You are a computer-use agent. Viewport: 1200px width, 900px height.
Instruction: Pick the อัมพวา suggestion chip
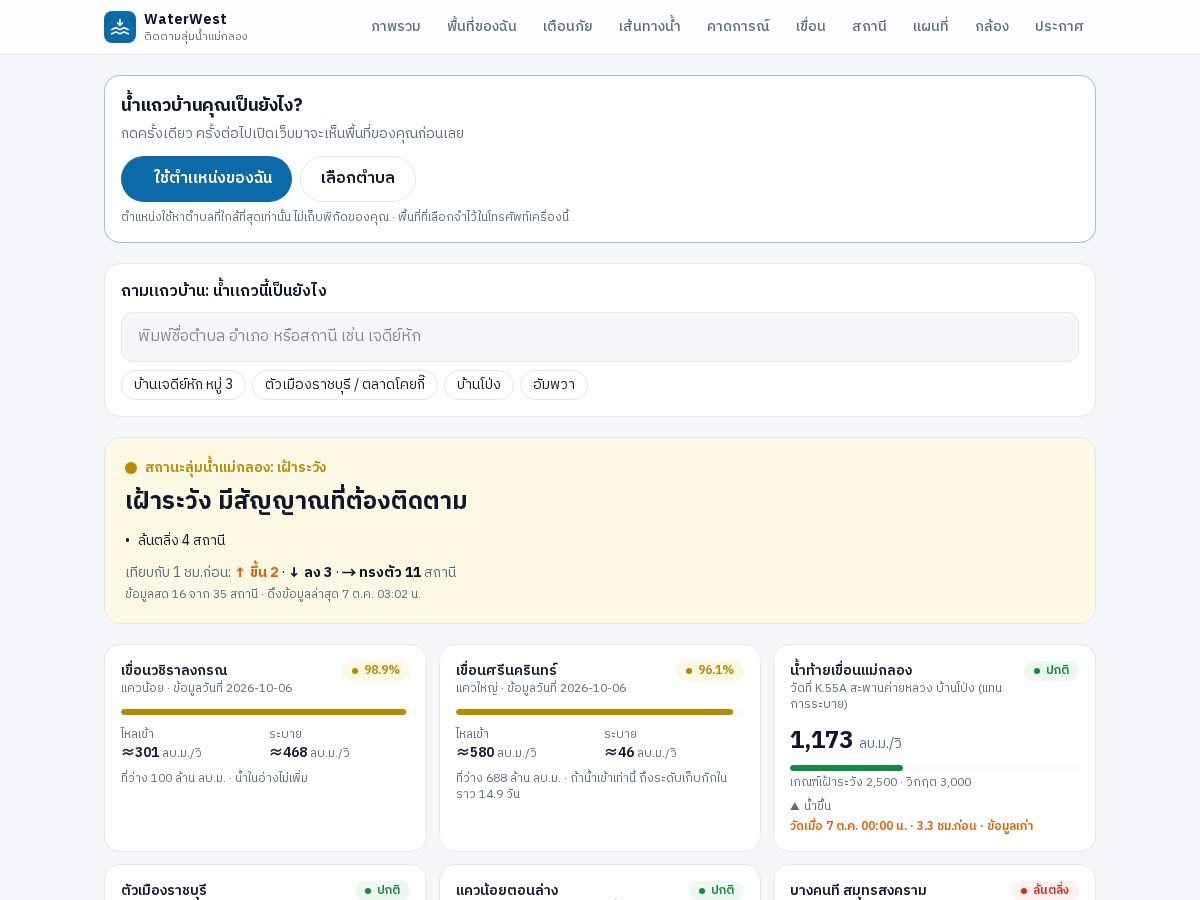[554, 385]
